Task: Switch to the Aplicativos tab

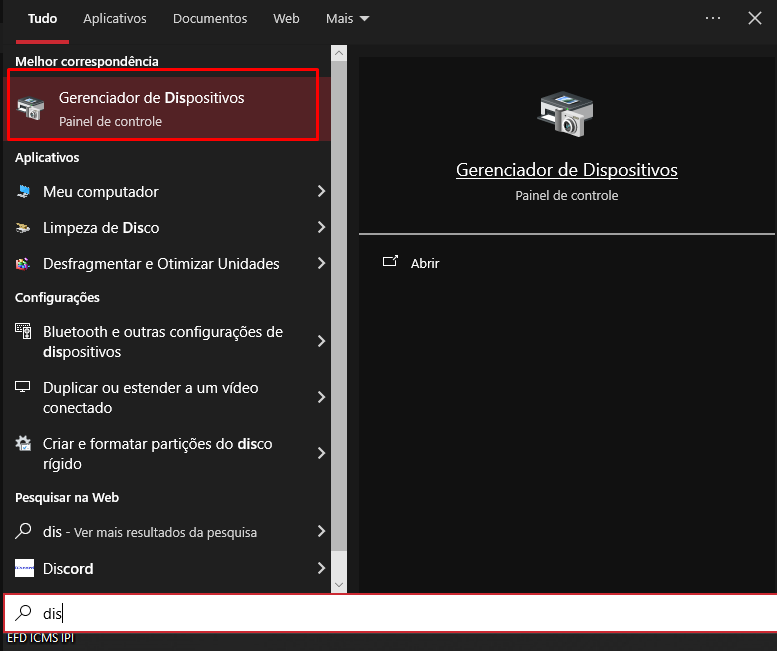Action: (x=115, y=19)
